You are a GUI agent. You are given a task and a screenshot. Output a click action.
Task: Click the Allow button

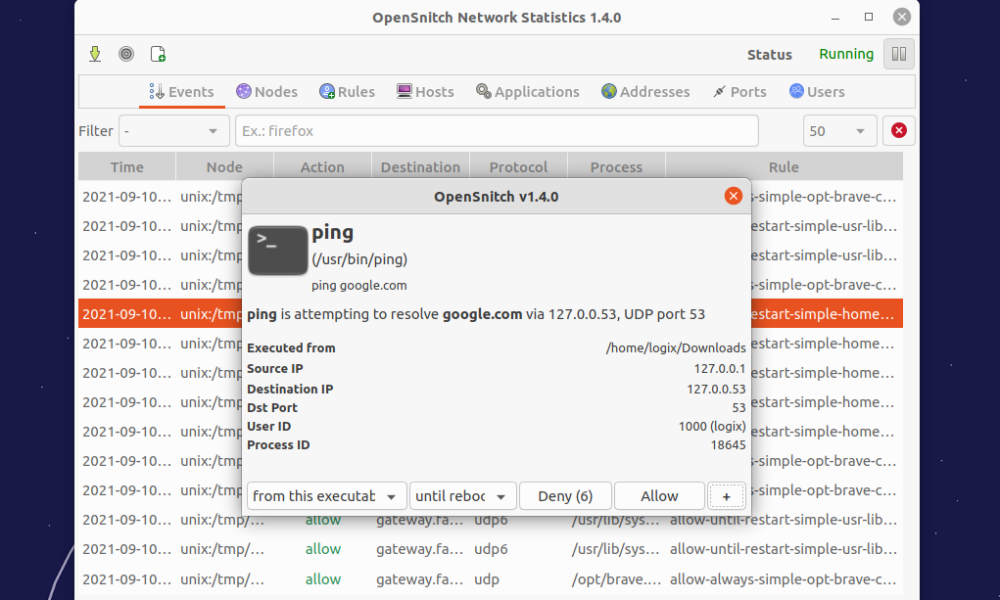click(659, 496)
